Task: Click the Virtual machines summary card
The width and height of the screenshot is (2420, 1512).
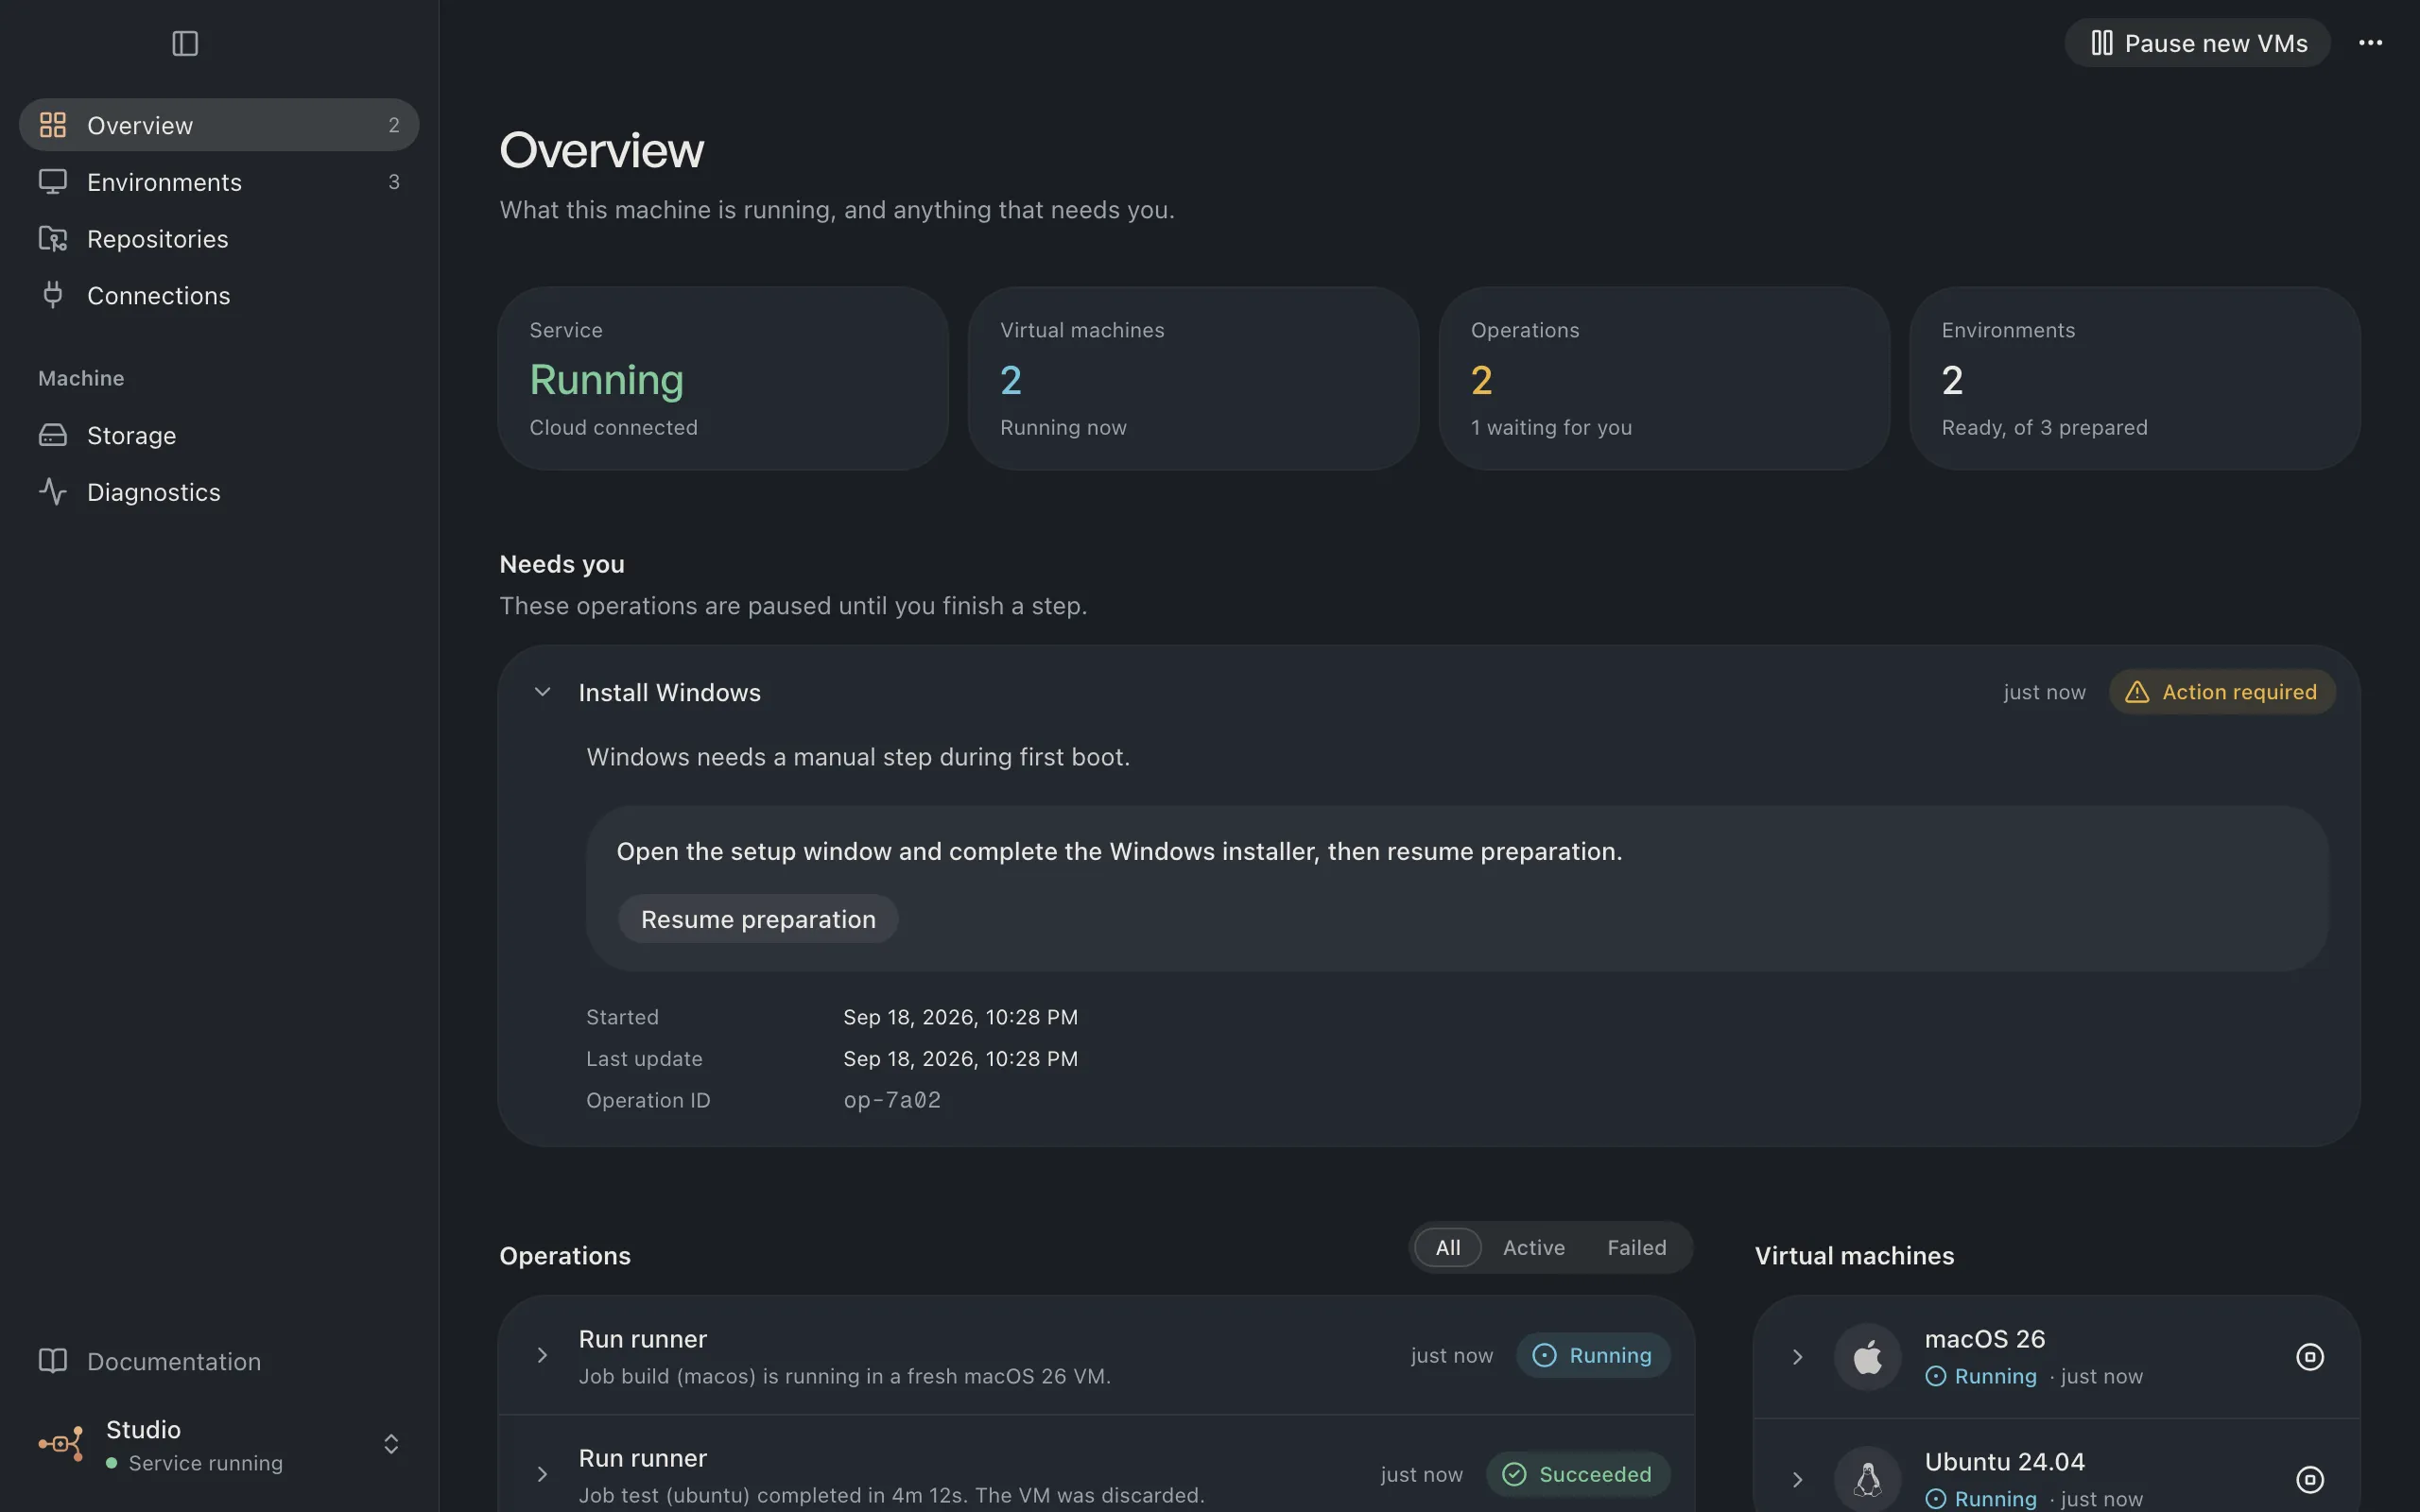Action: pyautogui.click(x=1193, y=379)
